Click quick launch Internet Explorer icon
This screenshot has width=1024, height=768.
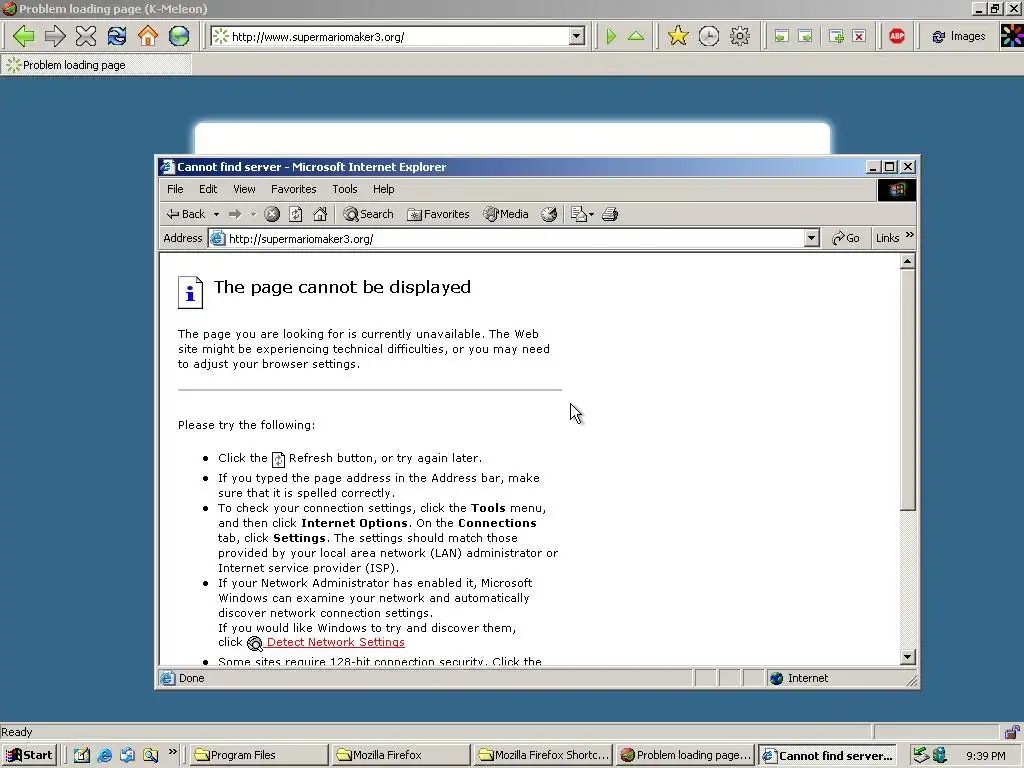(104, 755)
